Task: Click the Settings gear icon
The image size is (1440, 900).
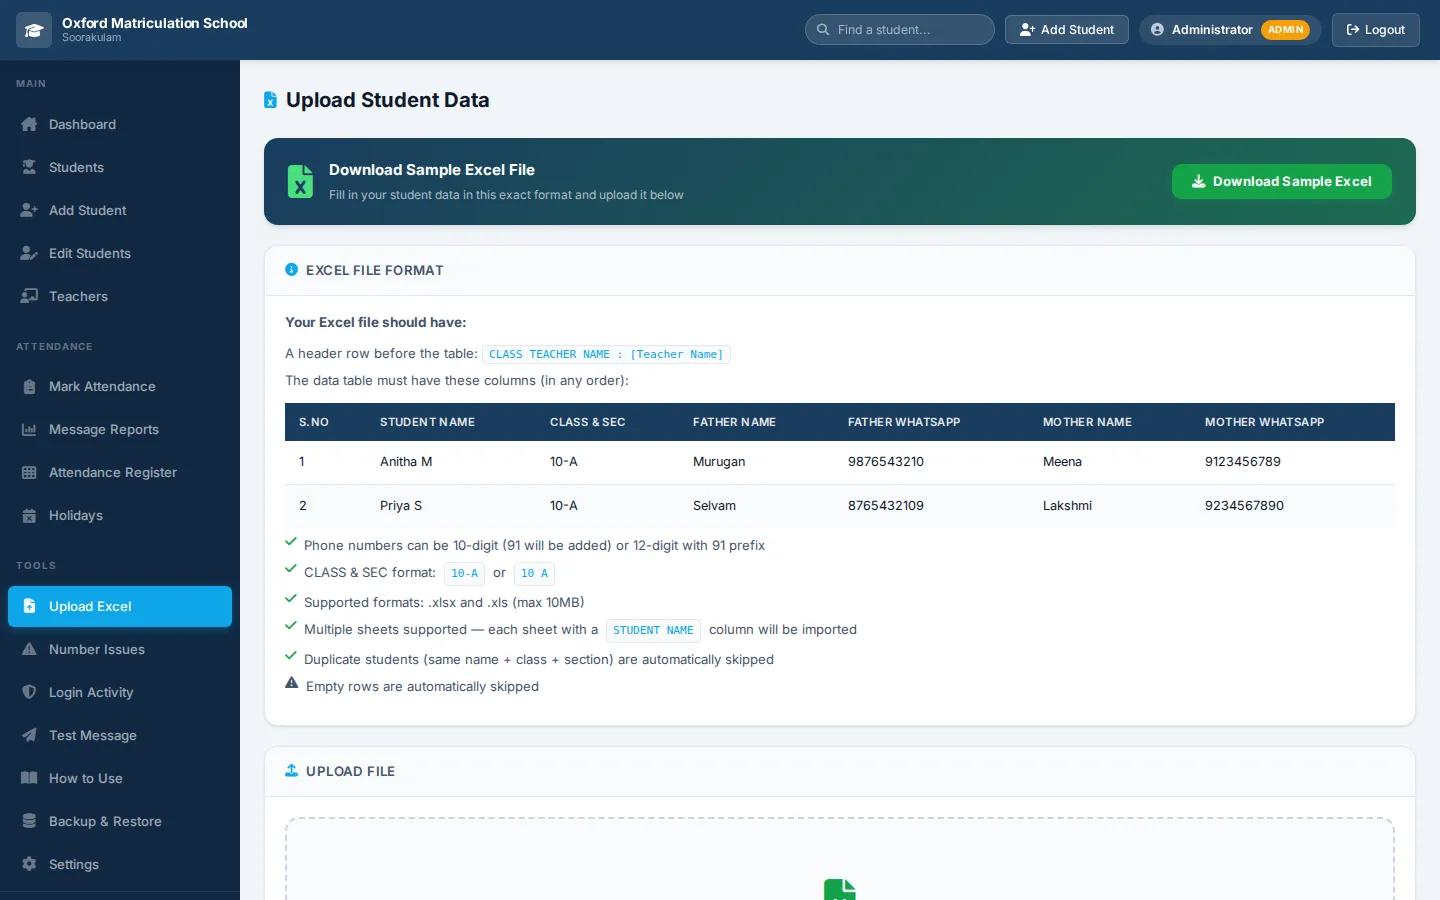Action: (29, 864)
